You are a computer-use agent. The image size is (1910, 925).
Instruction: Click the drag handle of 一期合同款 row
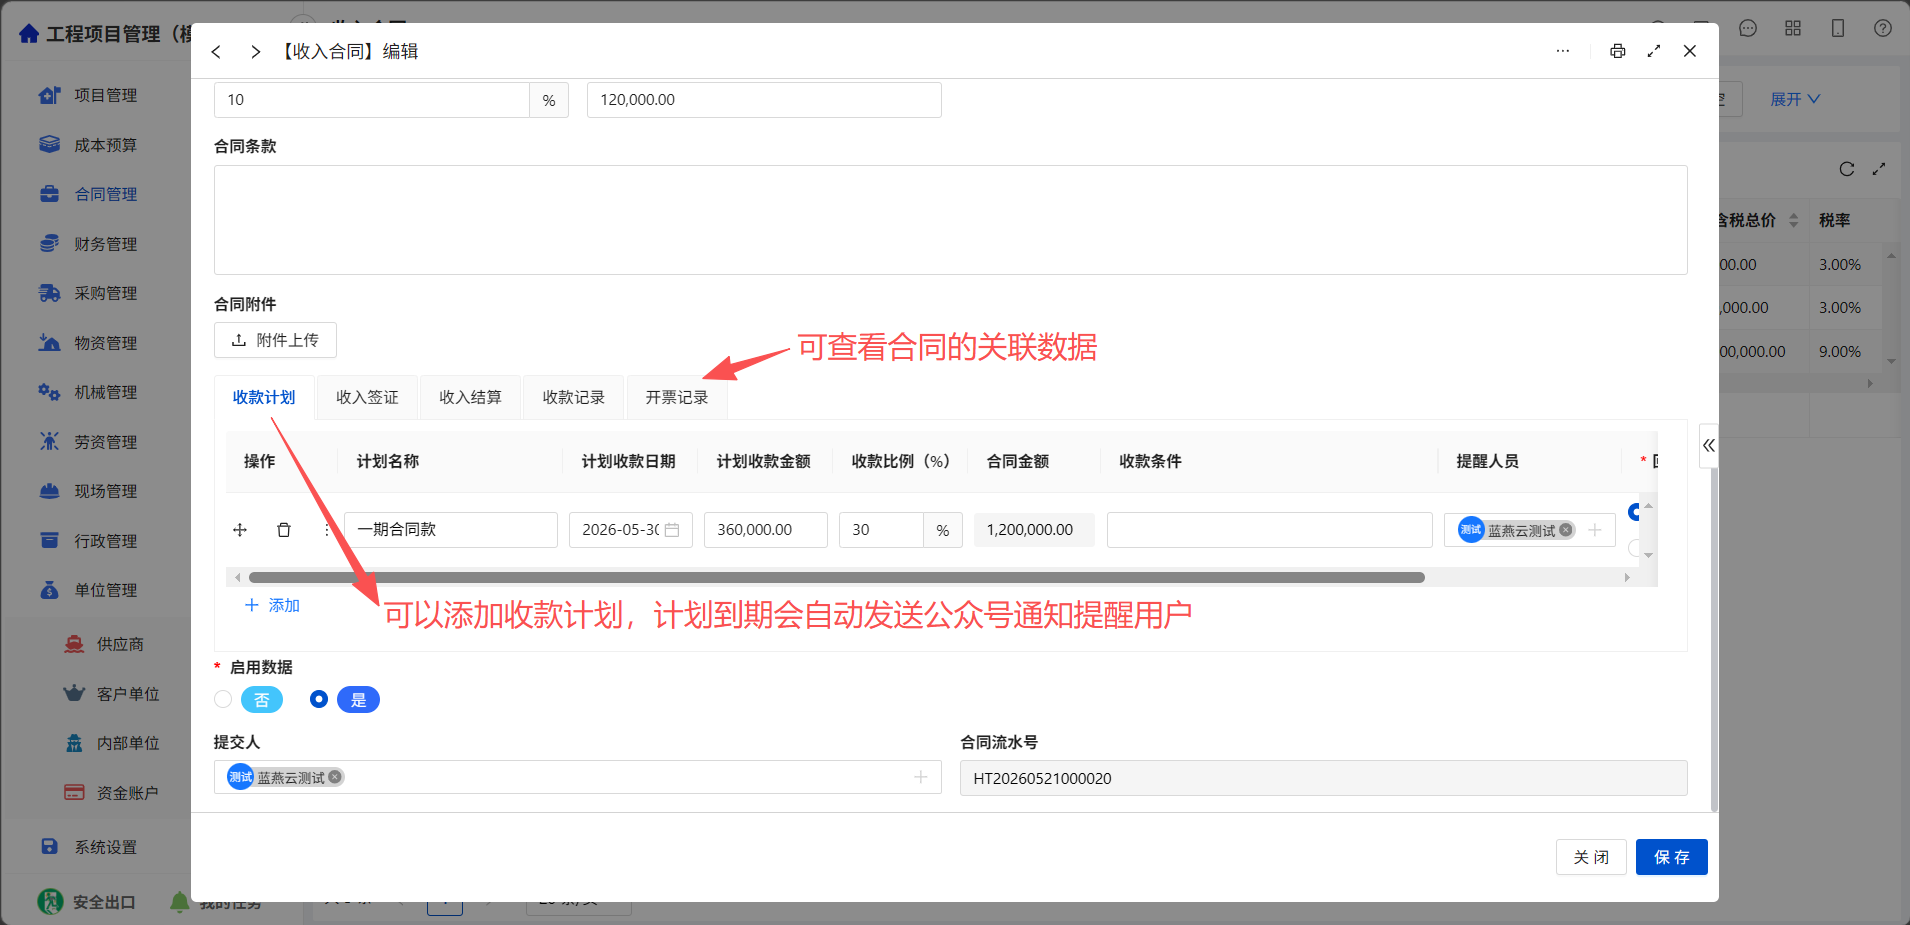[x=240, y=530]
